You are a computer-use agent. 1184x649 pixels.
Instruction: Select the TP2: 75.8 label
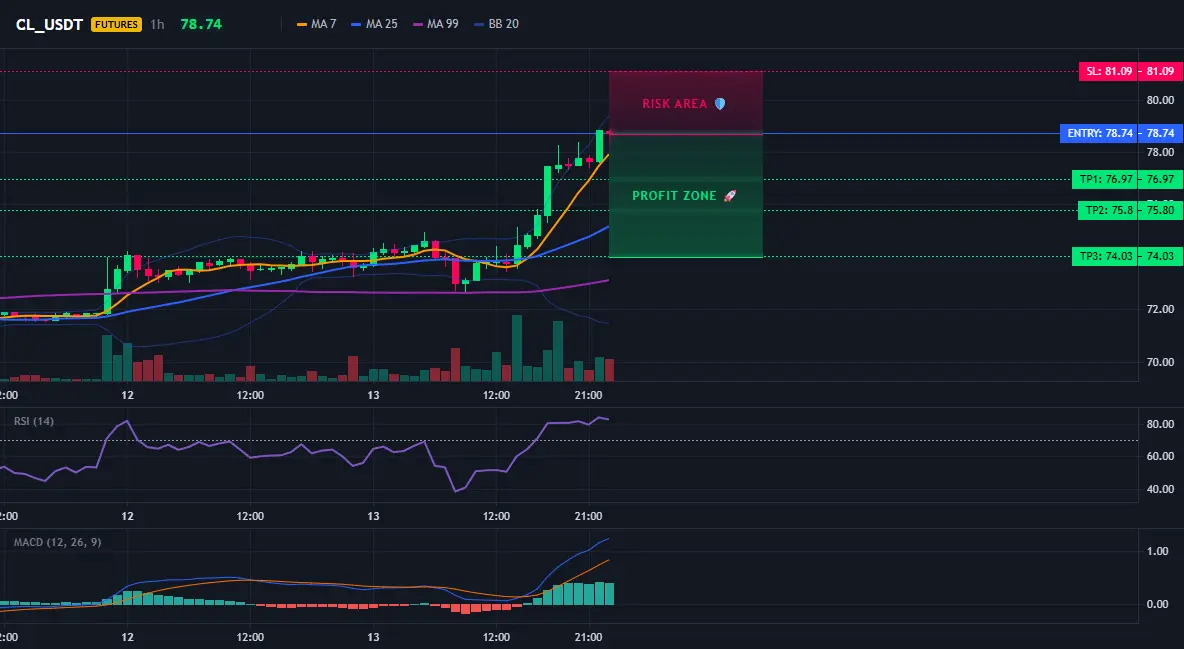tap(1108, 211)
